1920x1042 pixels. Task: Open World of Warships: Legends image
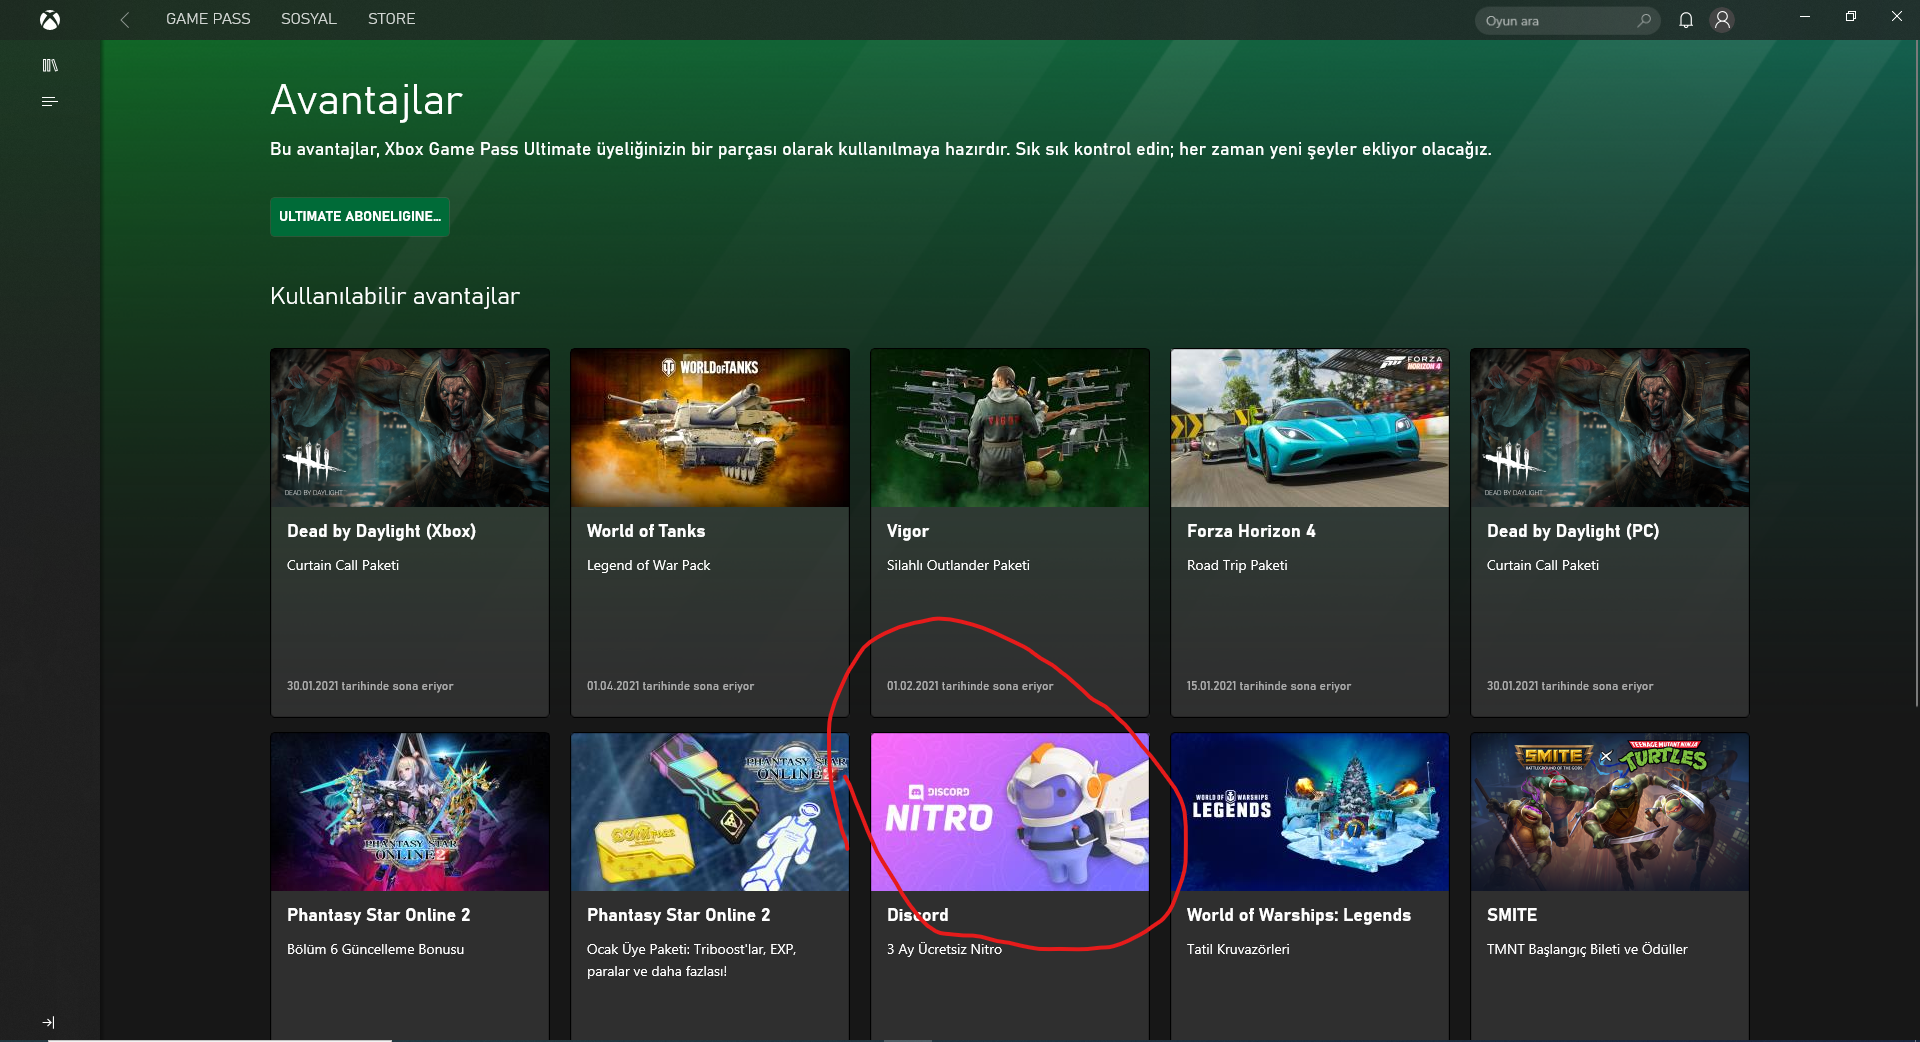[1310, 812]
